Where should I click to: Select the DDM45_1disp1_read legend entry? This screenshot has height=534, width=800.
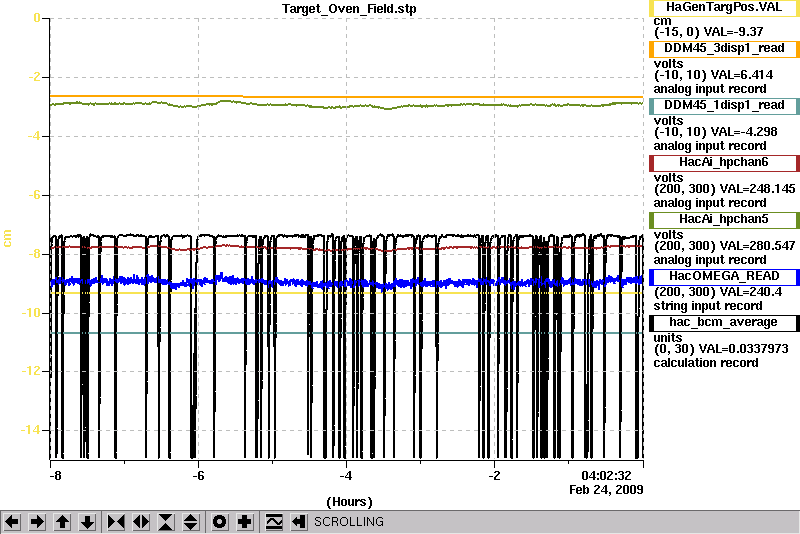click(x=724, y=106)
